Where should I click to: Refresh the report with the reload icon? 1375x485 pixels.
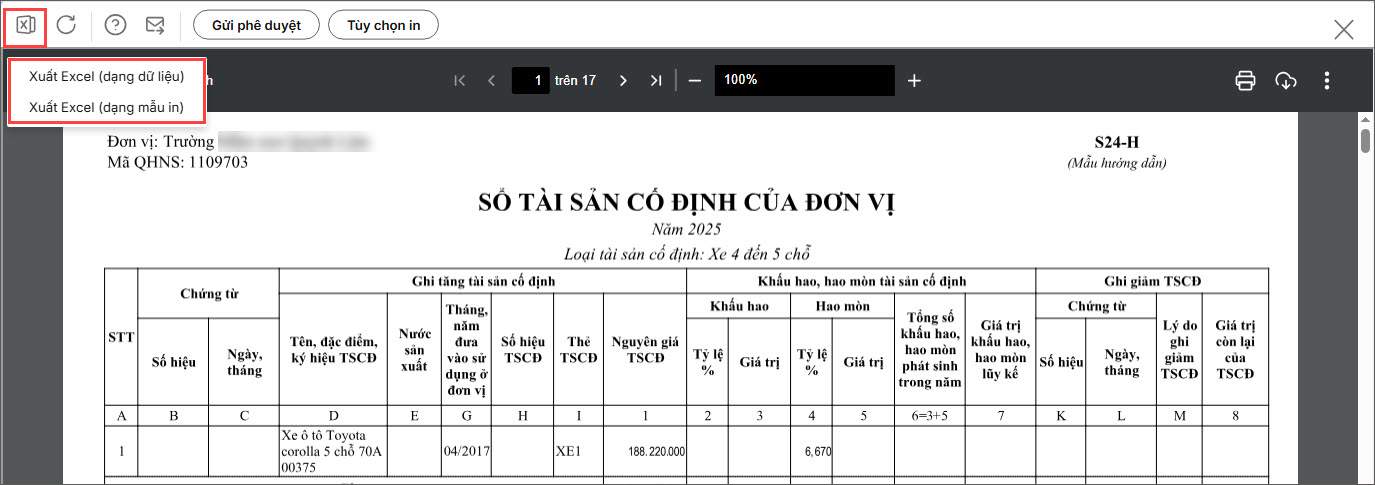click(x=66, y=25)
